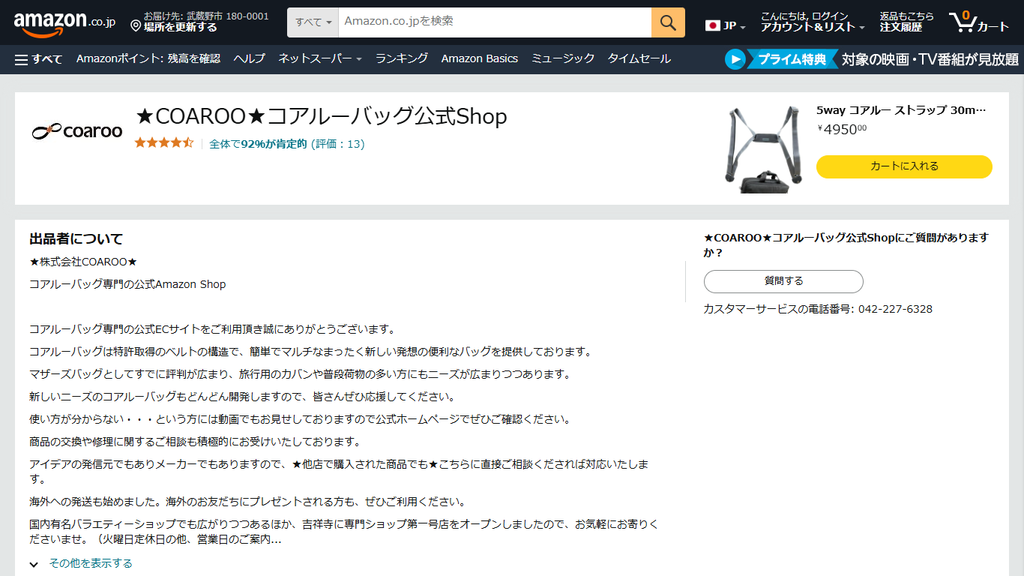This screenshot has height=576, width=1024.
Task: Open the Amazon.co.jp home logo
Action: point(65,24)
